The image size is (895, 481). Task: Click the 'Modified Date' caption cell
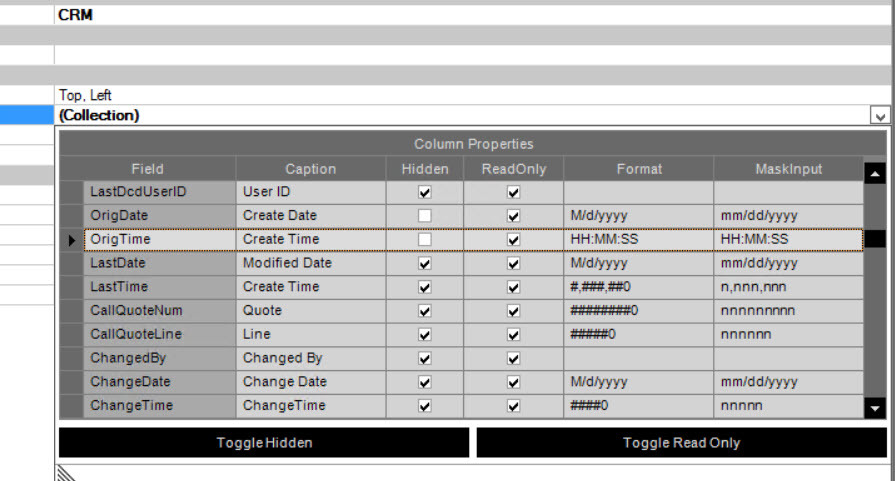point(311,264)
